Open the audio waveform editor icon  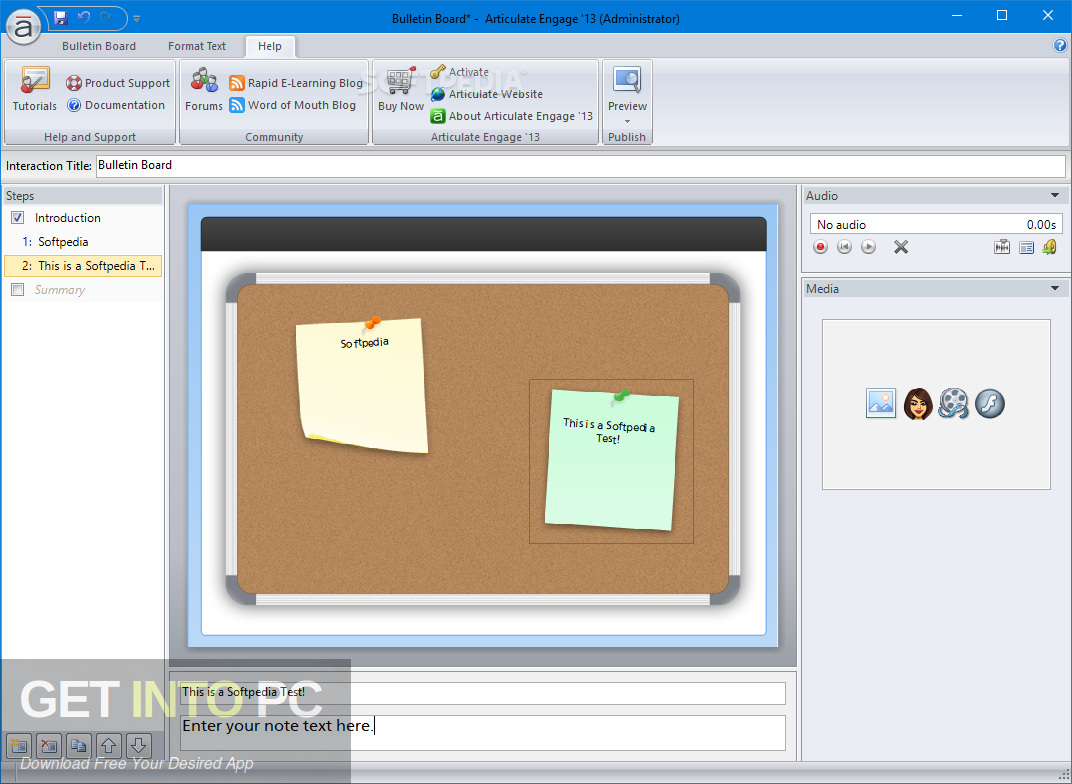[1002, 247]
